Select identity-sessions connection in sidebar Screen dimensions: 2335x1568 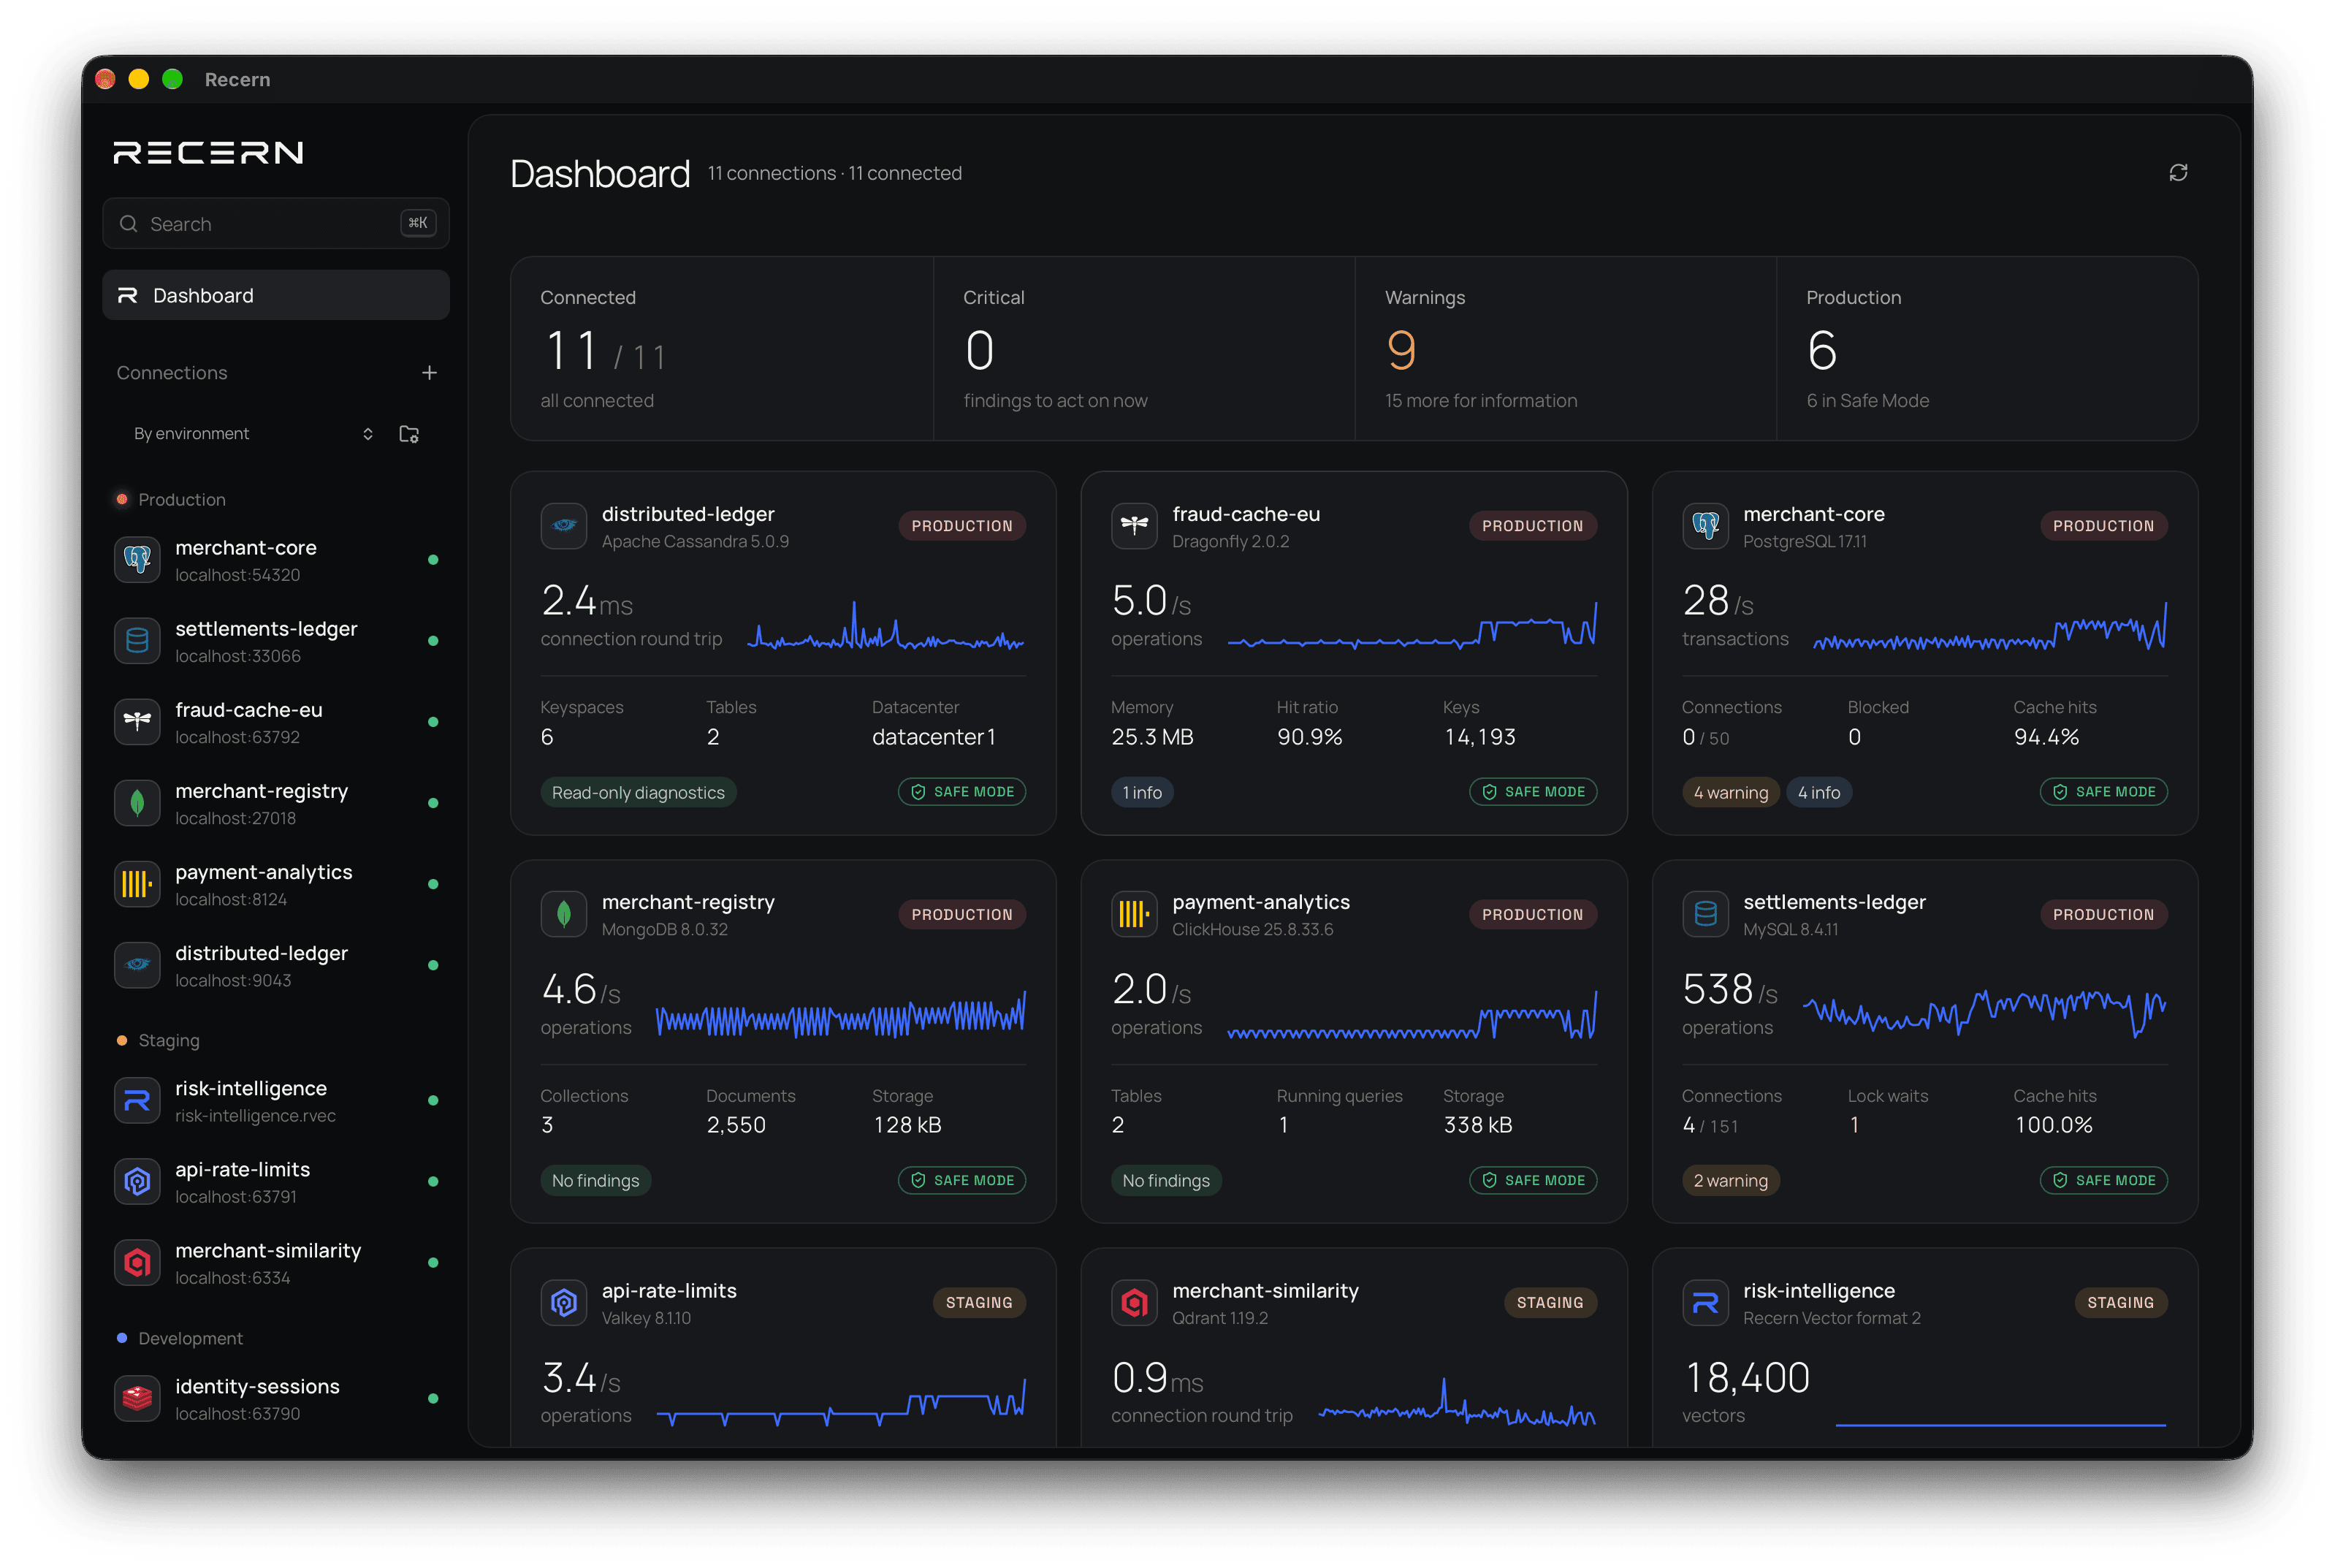tap(276, 1399)
